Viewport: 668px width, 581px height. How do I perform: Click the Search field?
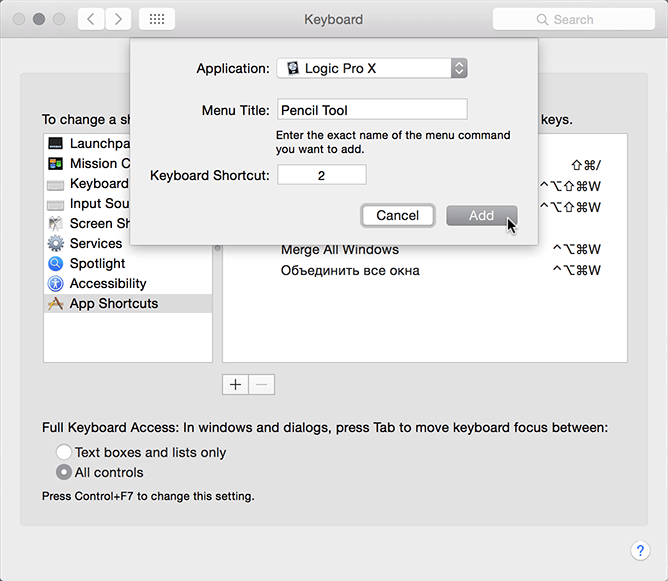573,19
